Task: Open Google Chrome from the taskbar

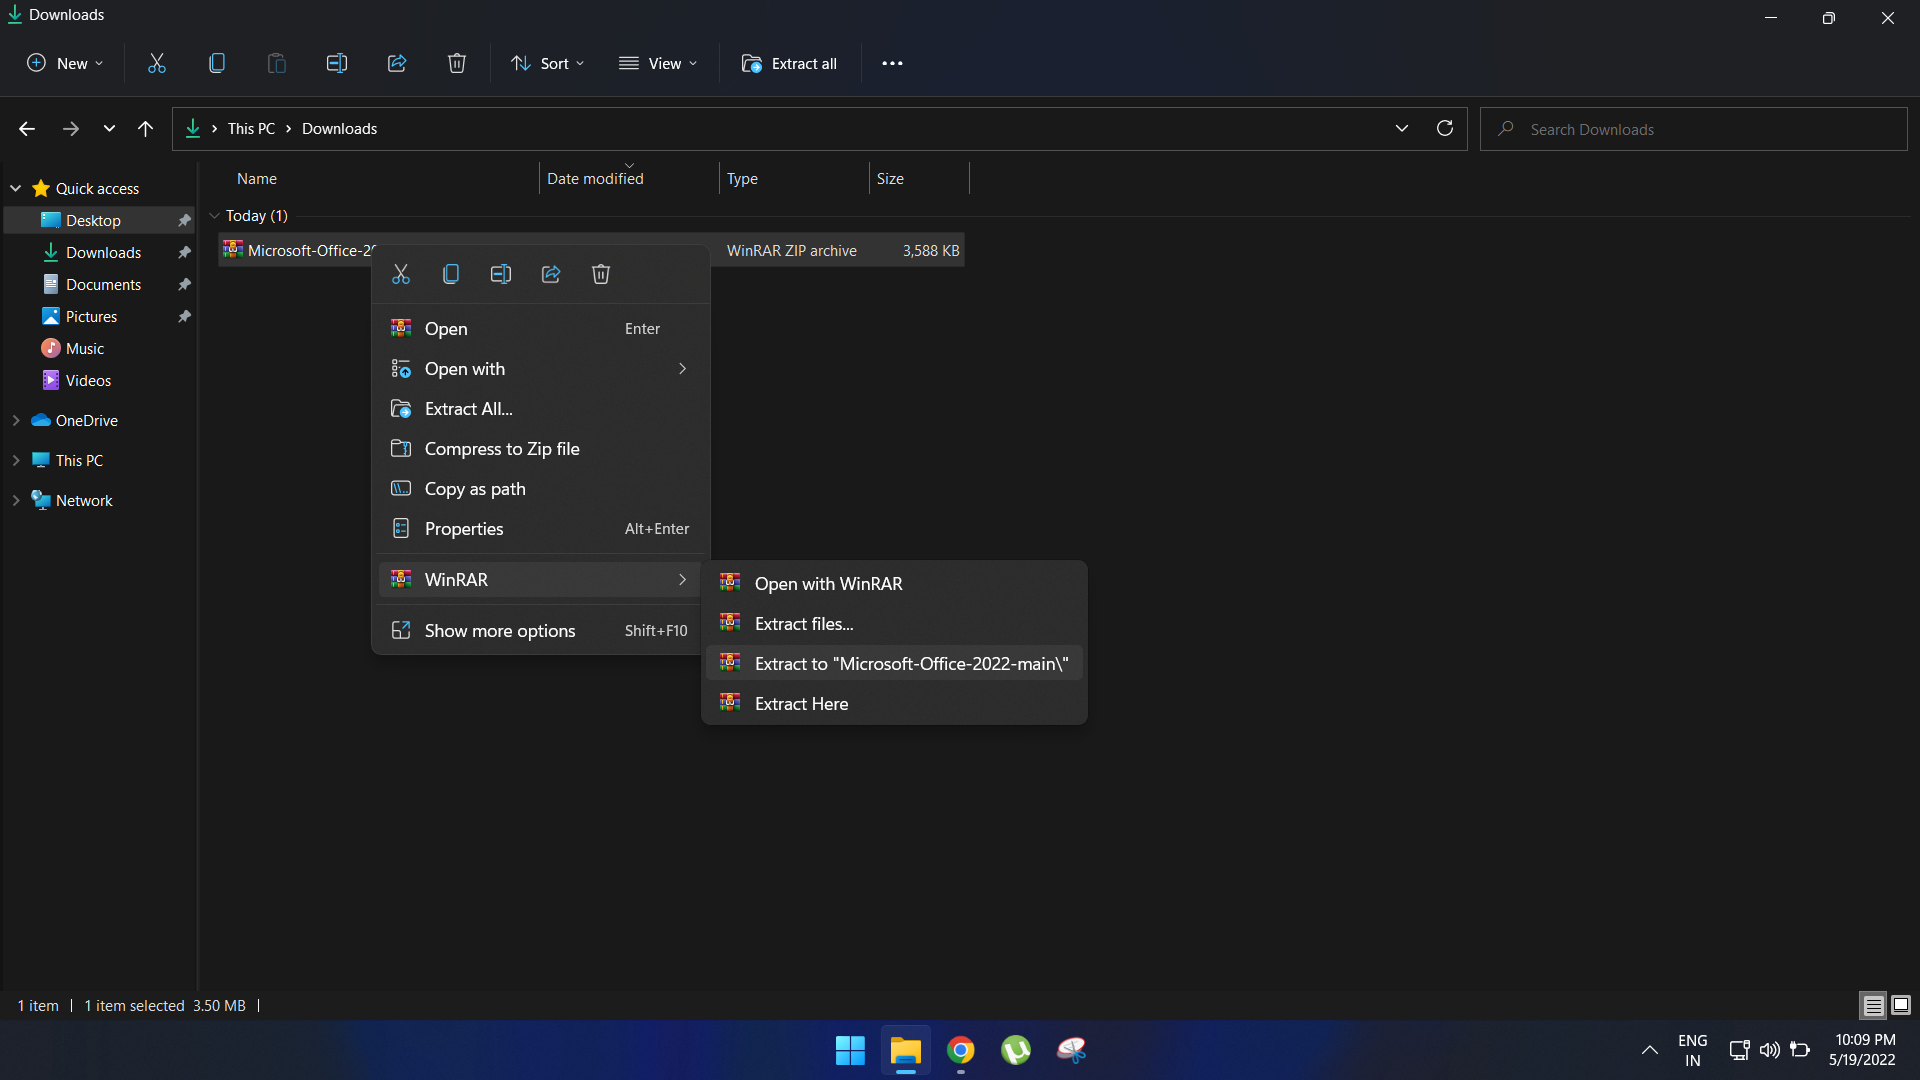Action: click(x=961, y=1050)
